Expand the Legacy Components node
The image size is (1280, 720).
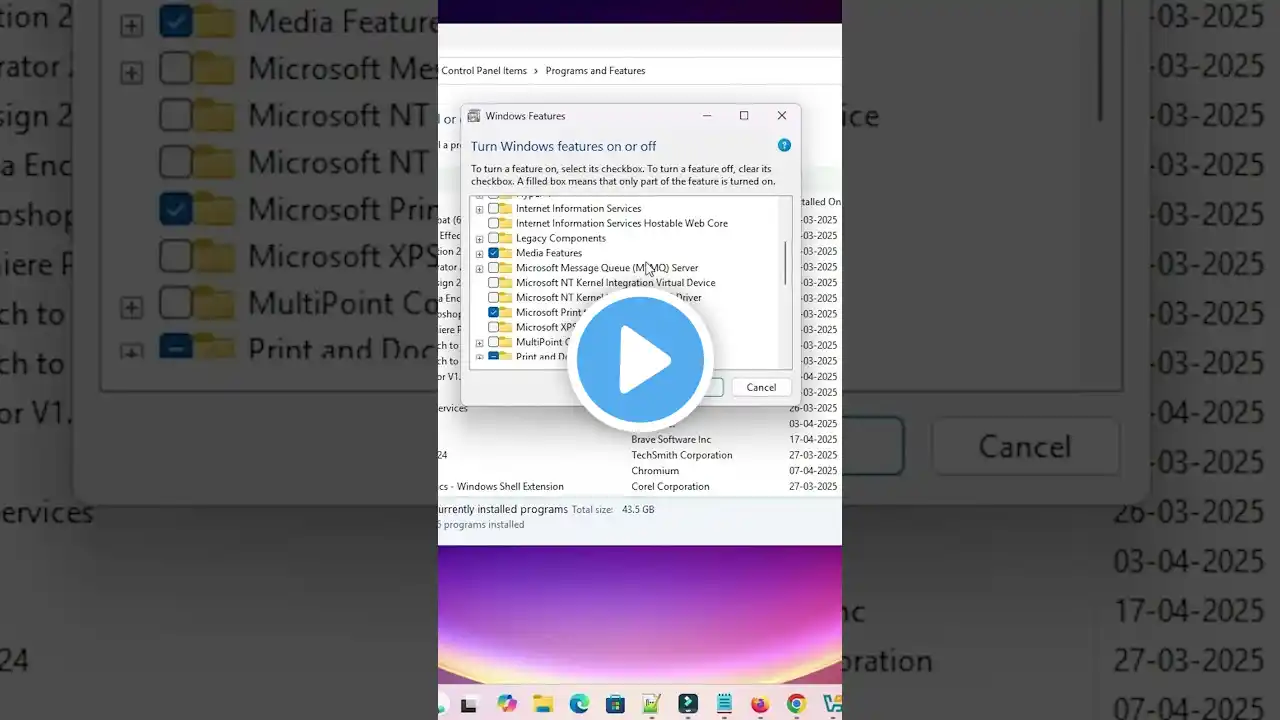480,239
